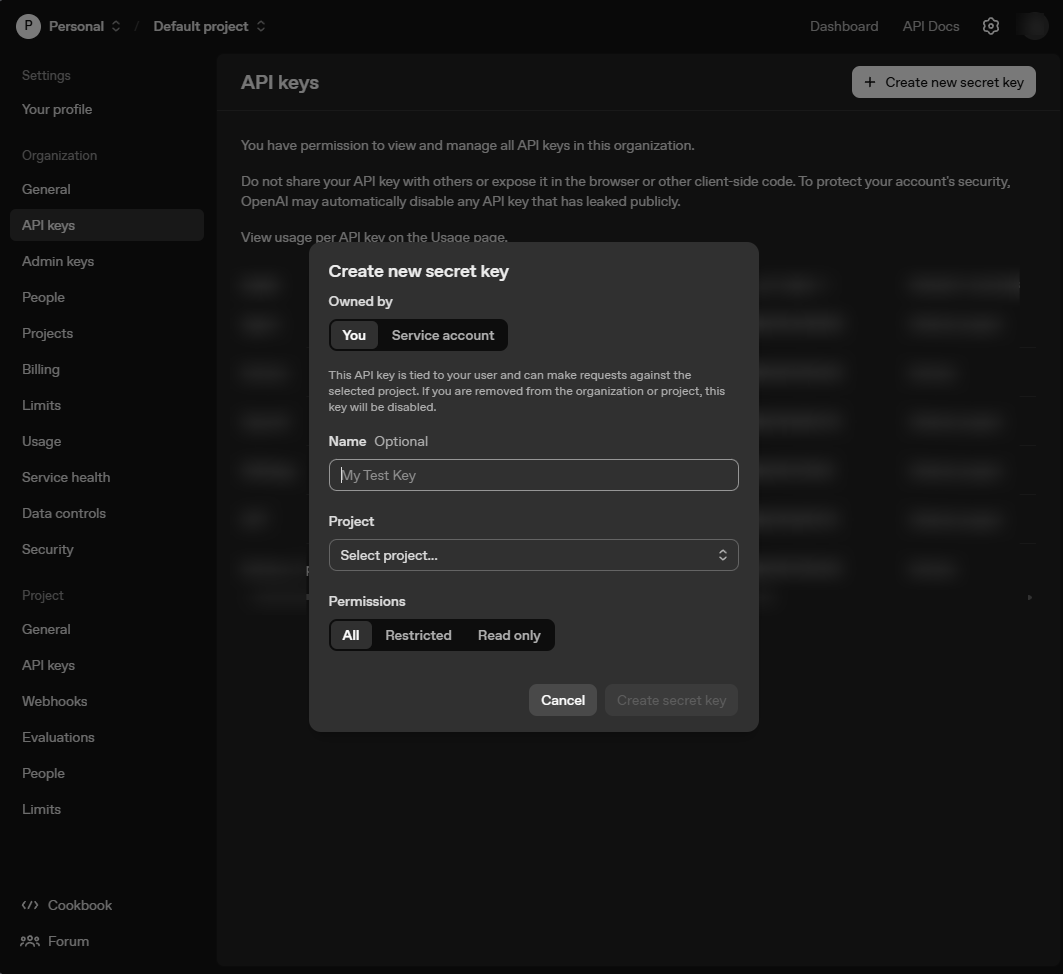1063x974 pixels.
Task: Open Webhooks in Project section
Action: [55, 701]
